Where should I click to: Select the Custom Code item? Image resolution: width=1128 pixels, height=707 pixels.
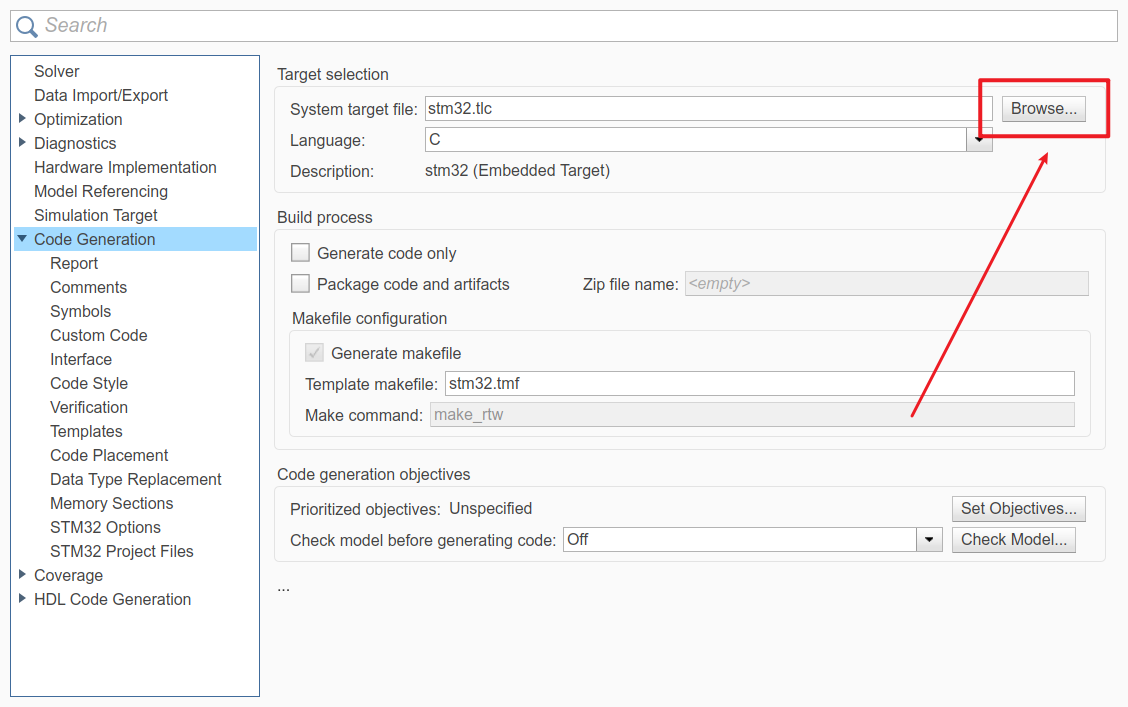99,335
